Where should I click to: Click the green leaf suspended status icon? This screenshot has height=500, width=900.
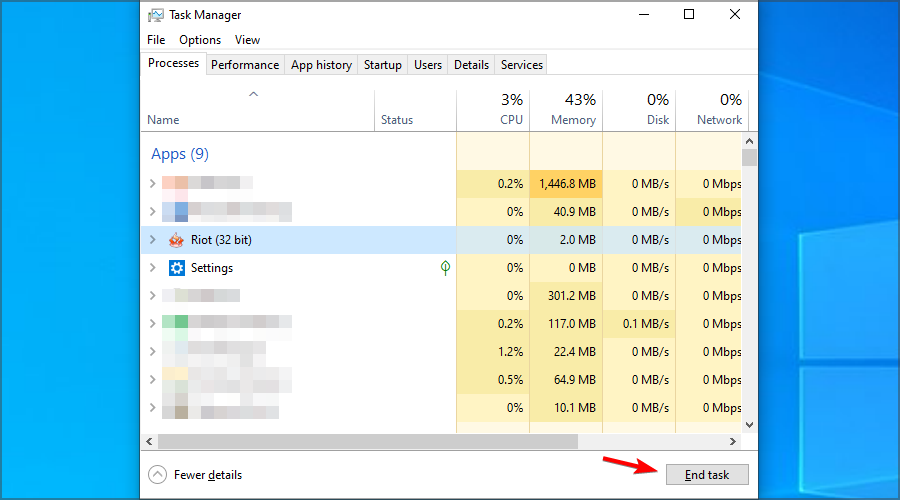pyautogui.click(x=445, y=268)
